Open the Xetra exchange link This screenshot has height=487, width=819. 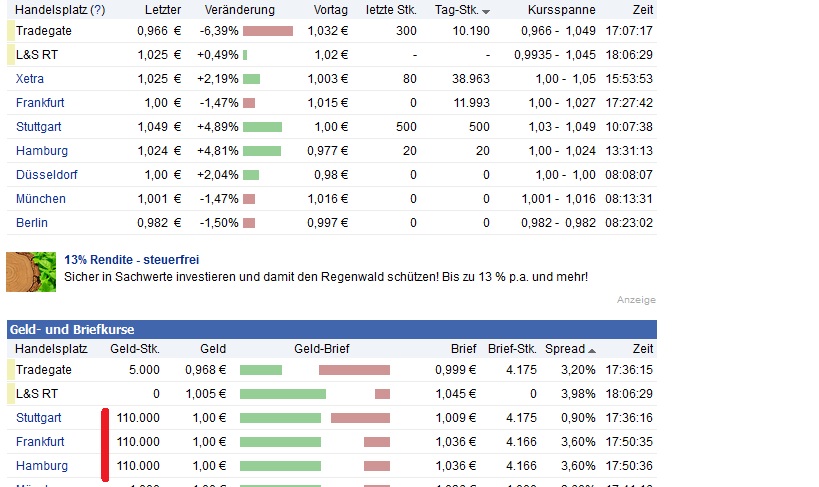click(x=30, y=79)
